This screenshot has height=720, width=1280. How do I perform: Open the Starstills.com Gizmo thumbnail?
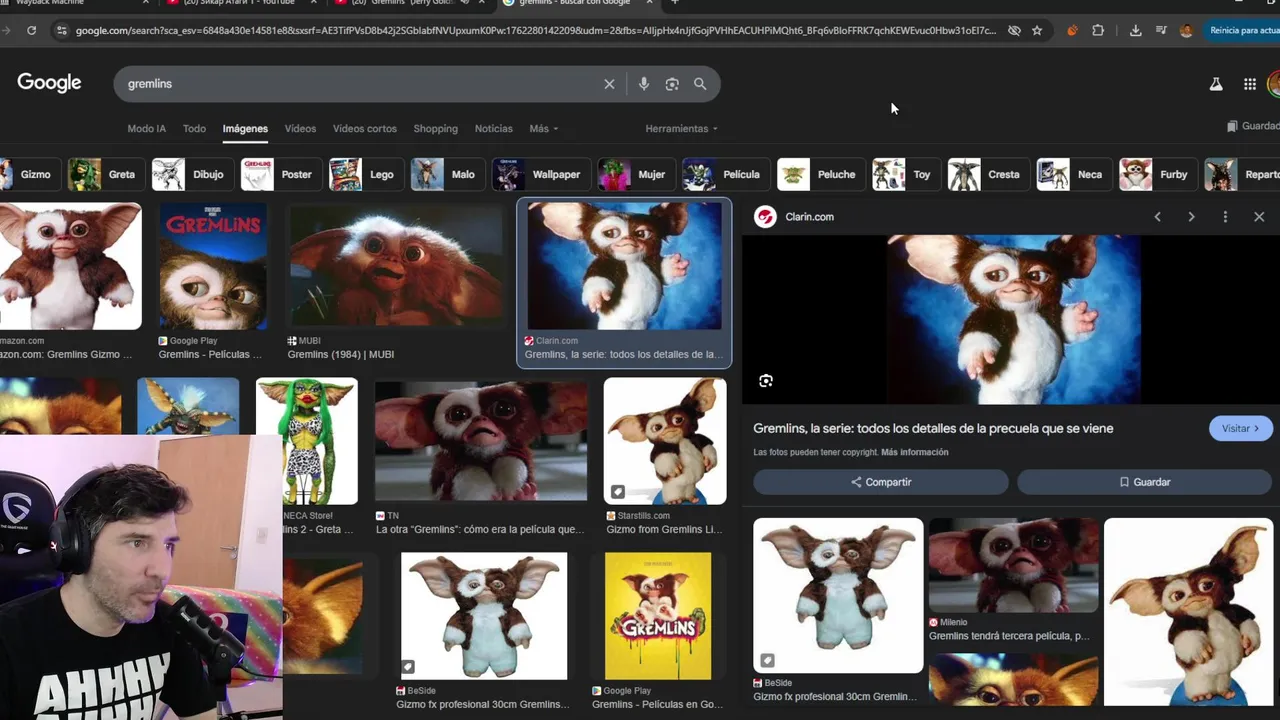665,441
